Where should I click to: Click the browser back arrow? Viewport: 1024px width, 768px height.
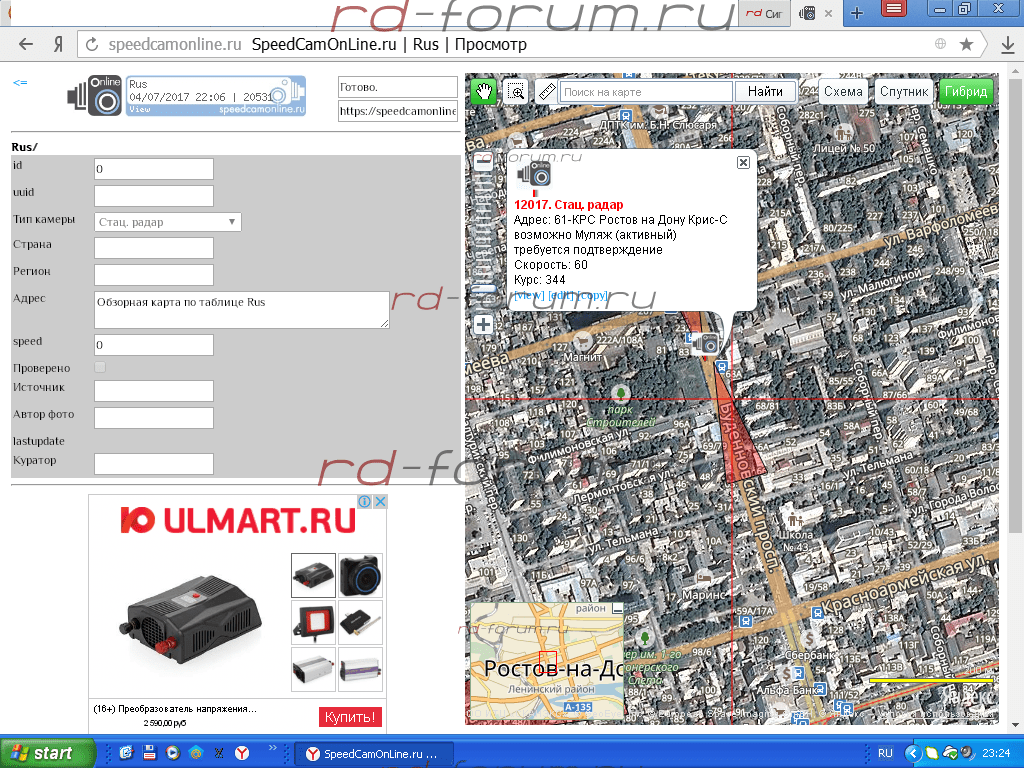(x=26, y=45)
